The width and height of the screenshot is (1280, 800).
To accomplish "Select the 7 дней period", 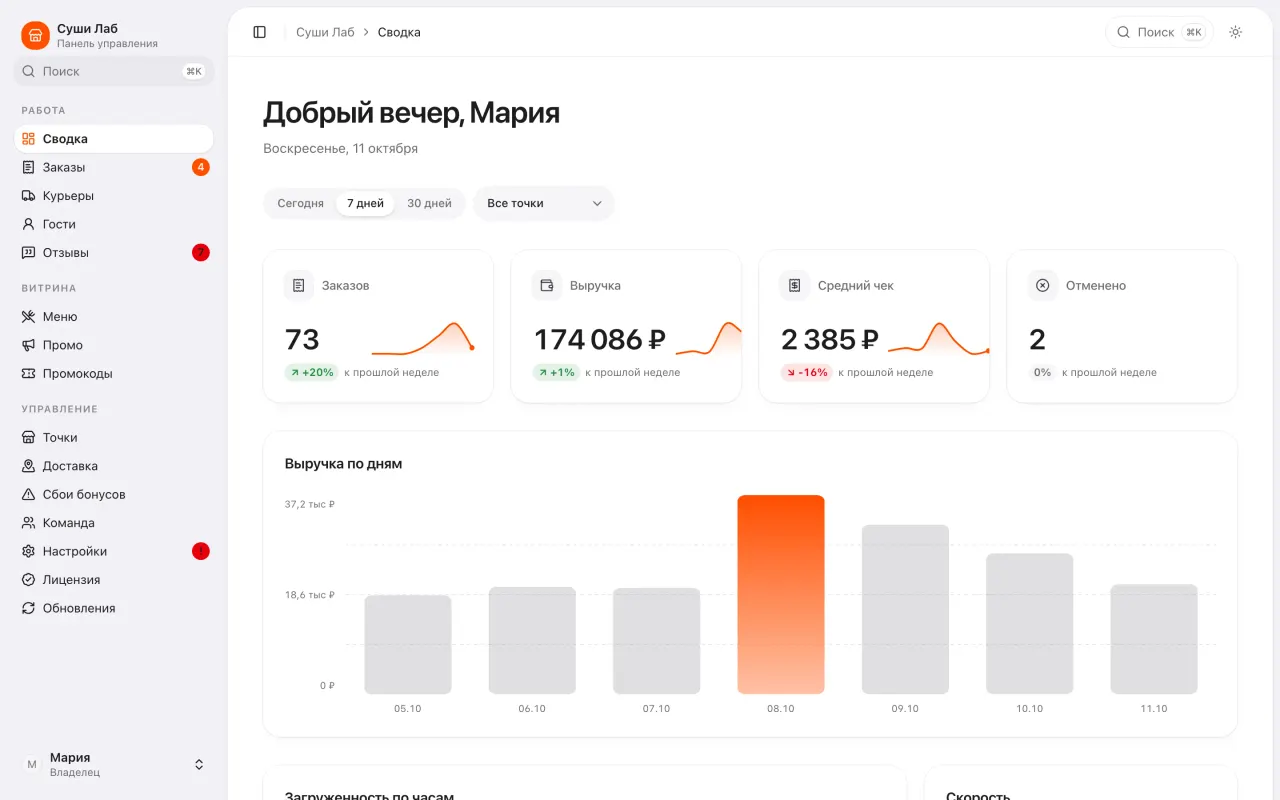I will [365, 203].
